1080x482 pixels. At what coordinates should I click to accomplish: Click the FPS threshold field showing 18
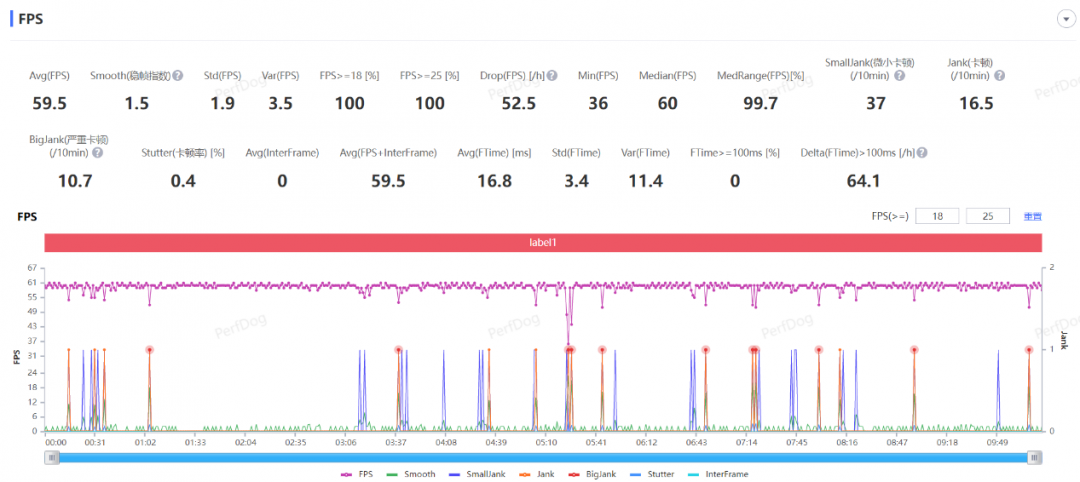pos(937,216)
